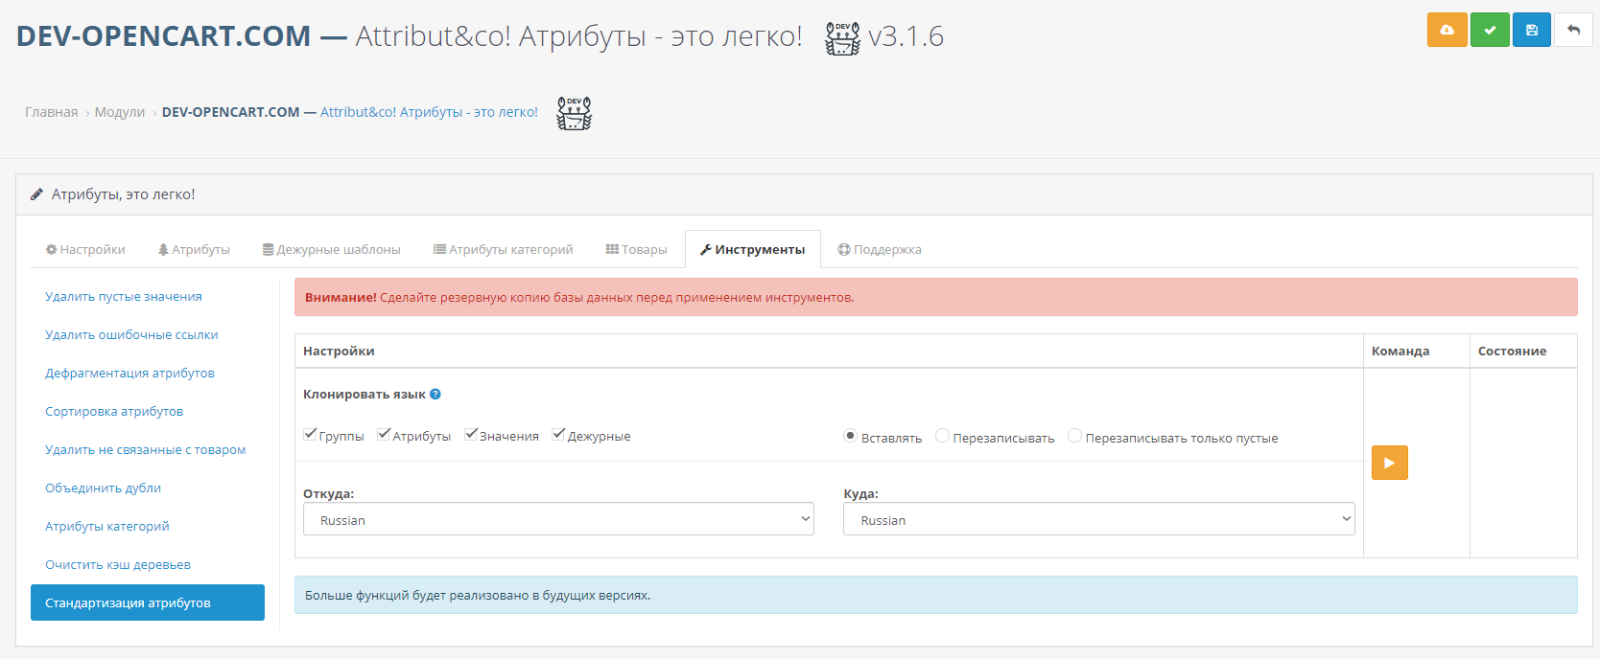Disable the Дежурные checkbox
The height and width of the screenshot is (660, 1600).
click(x=559, y=434)
